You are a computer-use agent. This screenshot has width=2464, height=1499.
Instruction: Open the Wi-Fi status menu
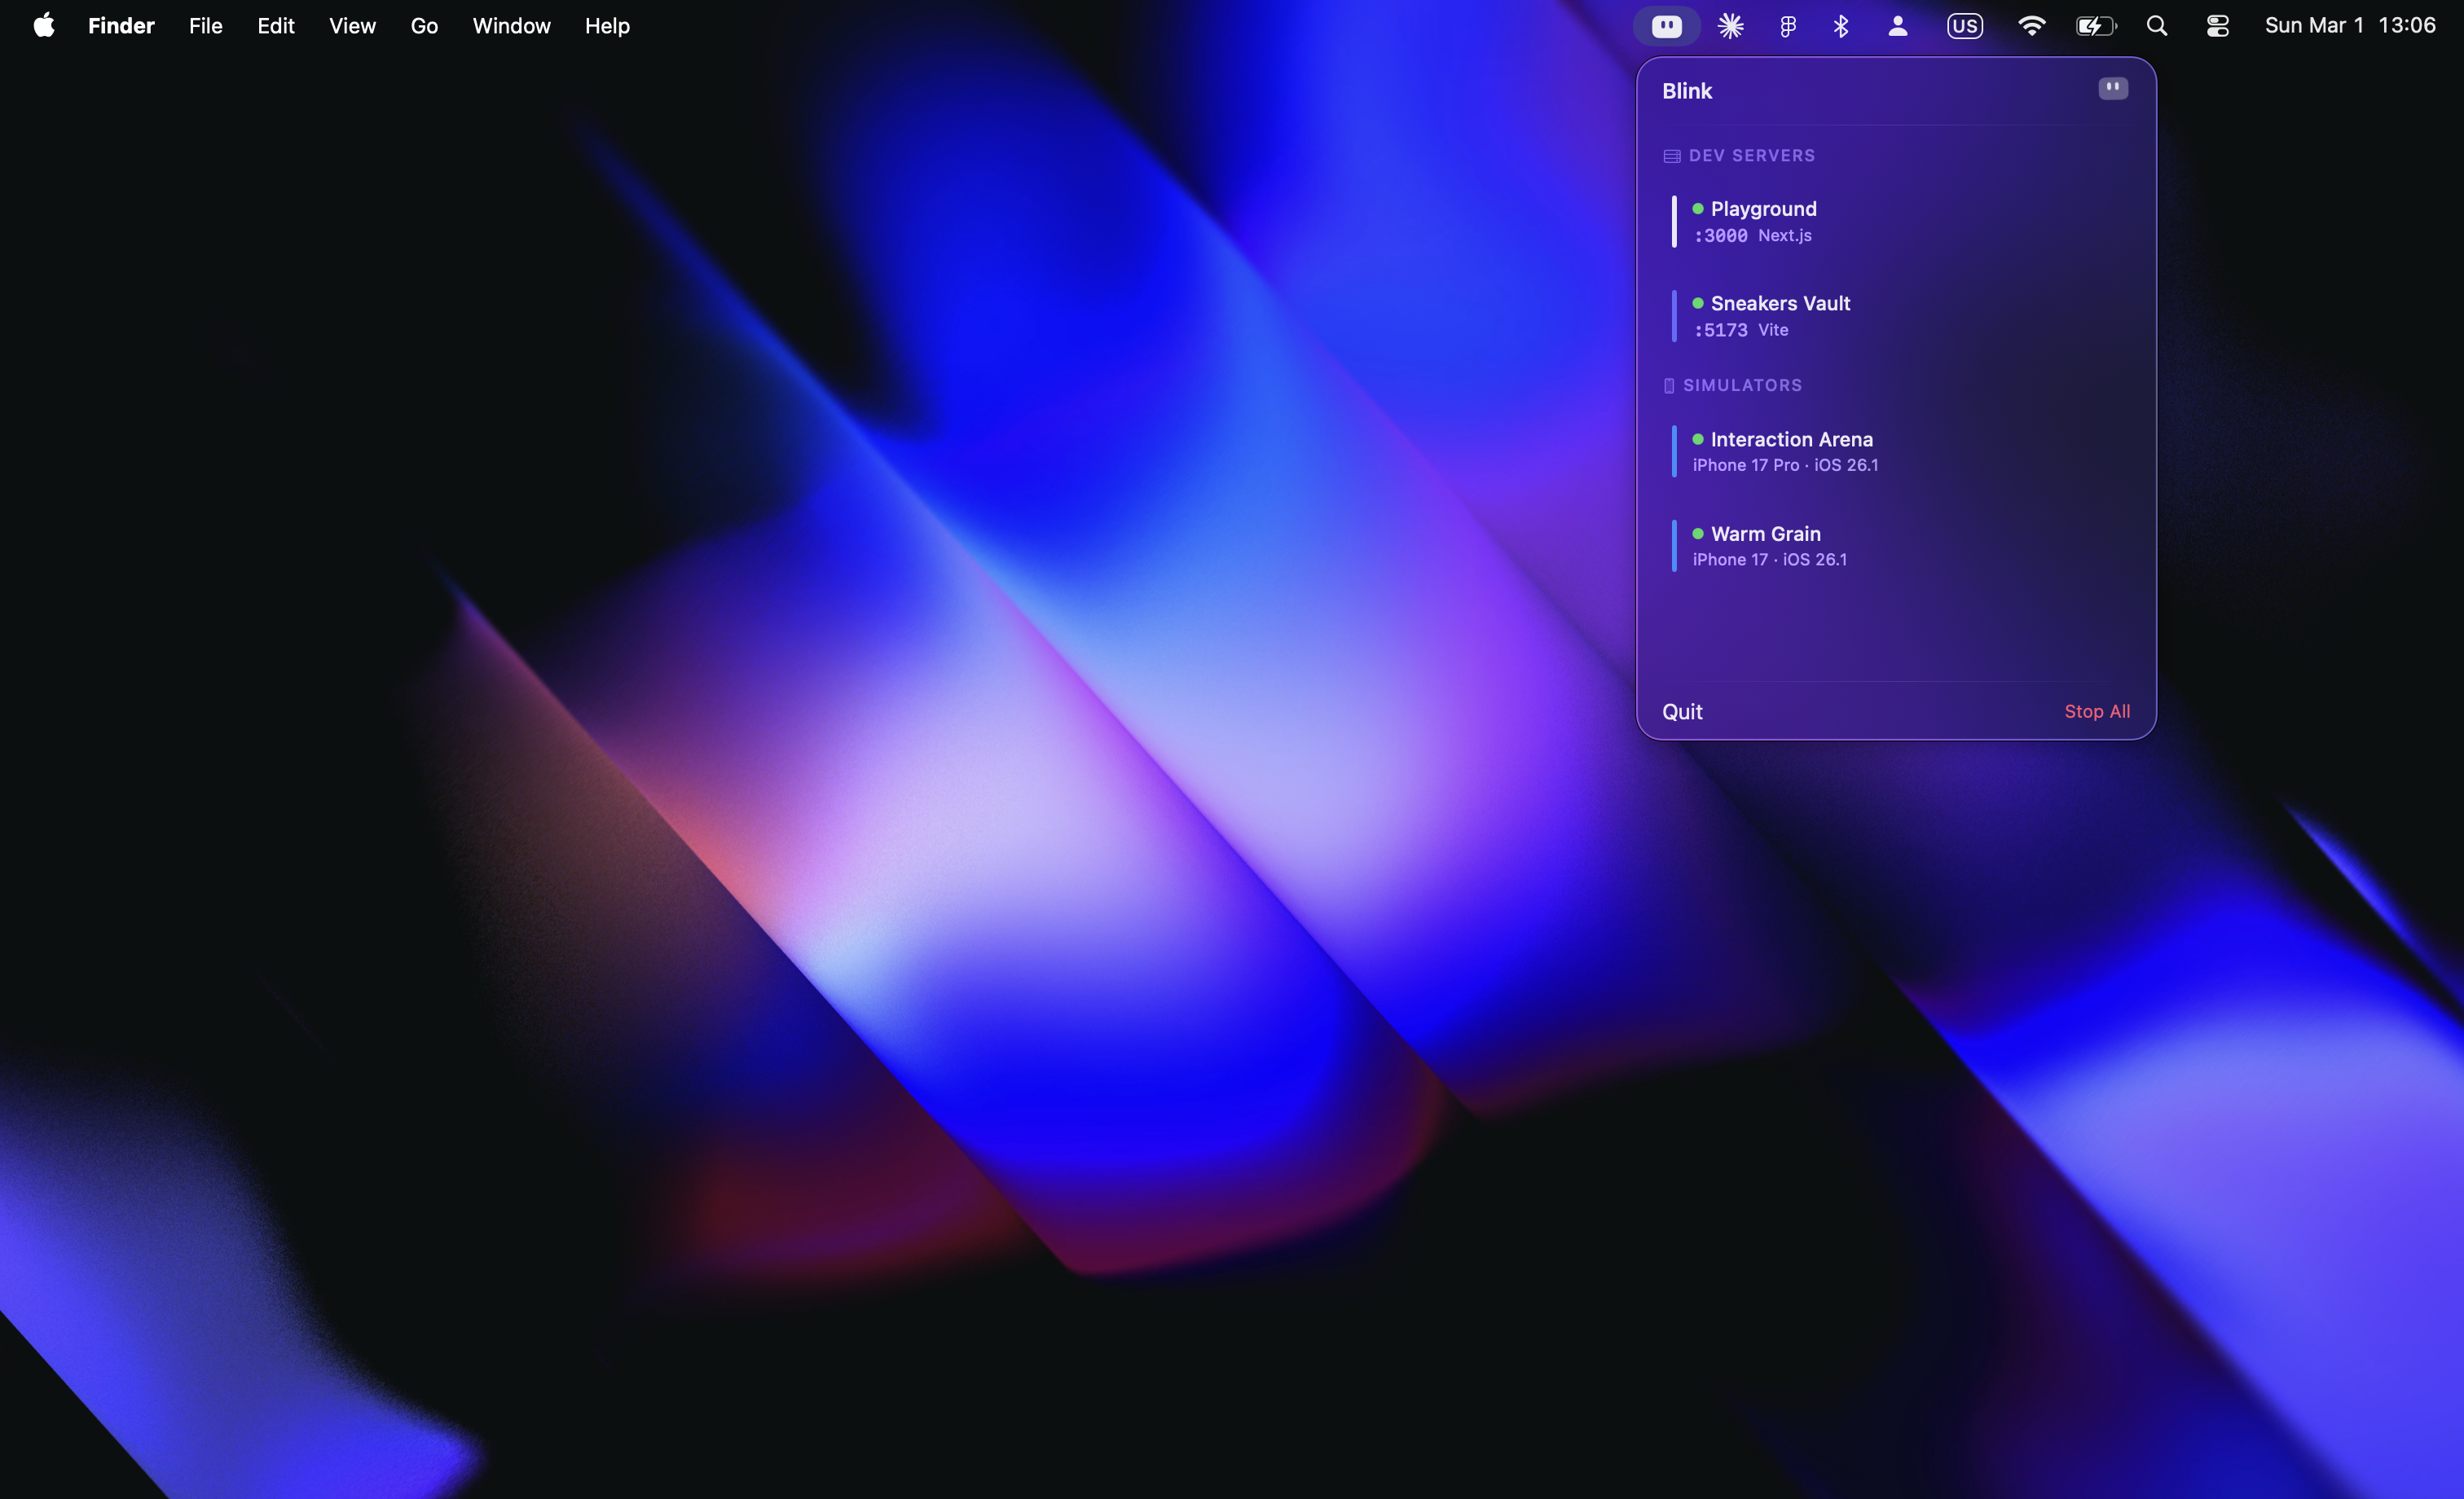2031,26
